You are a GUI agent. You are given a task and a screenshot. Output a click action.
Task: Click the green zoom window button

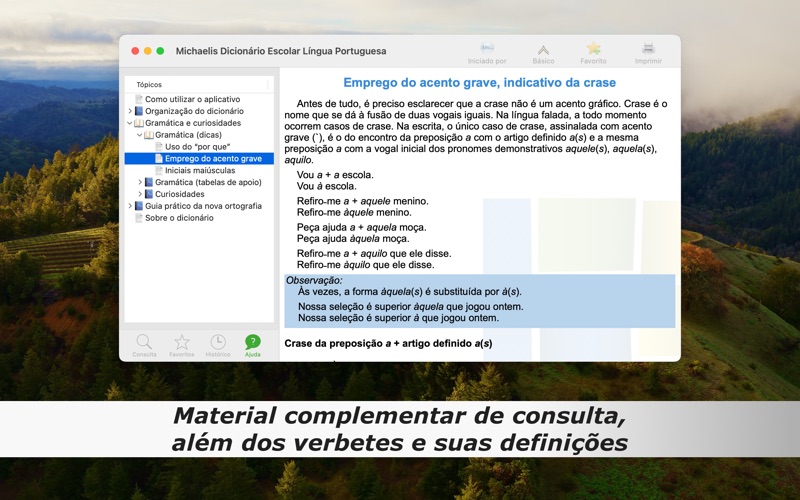pyautogui.click(x=160, y=51)
